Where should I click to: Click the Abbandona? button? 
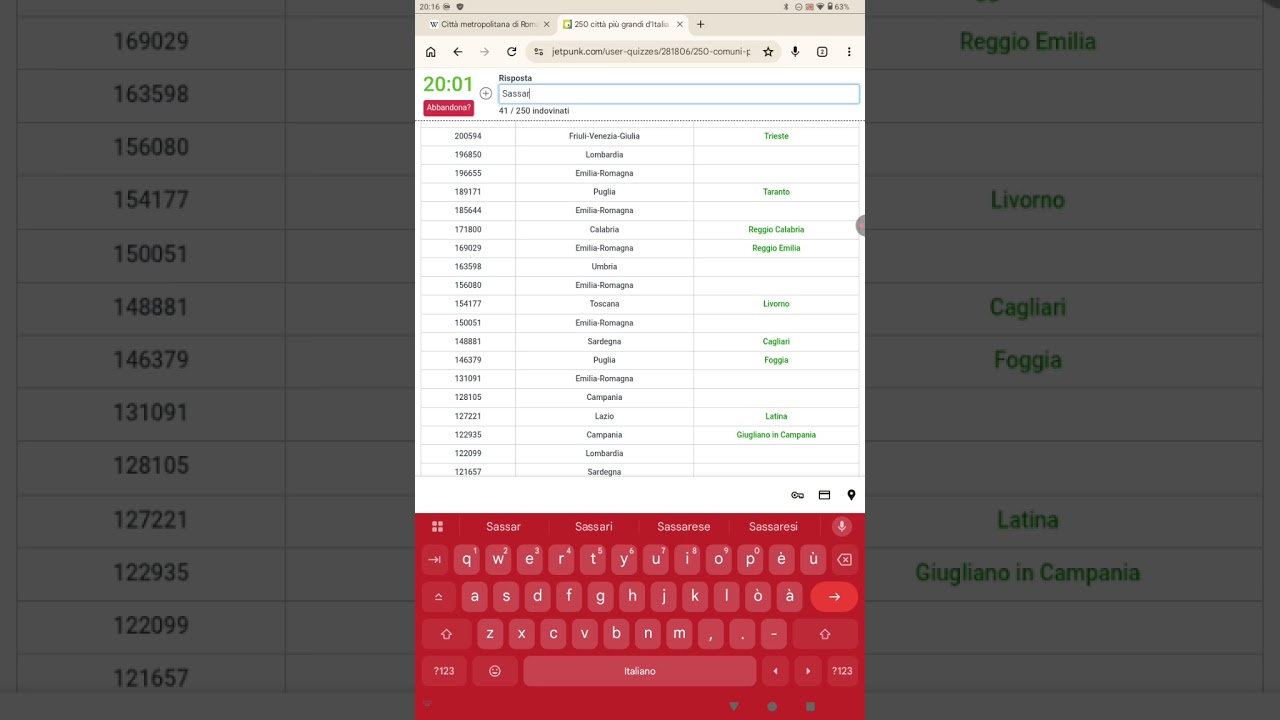click(x=448, y=108)
